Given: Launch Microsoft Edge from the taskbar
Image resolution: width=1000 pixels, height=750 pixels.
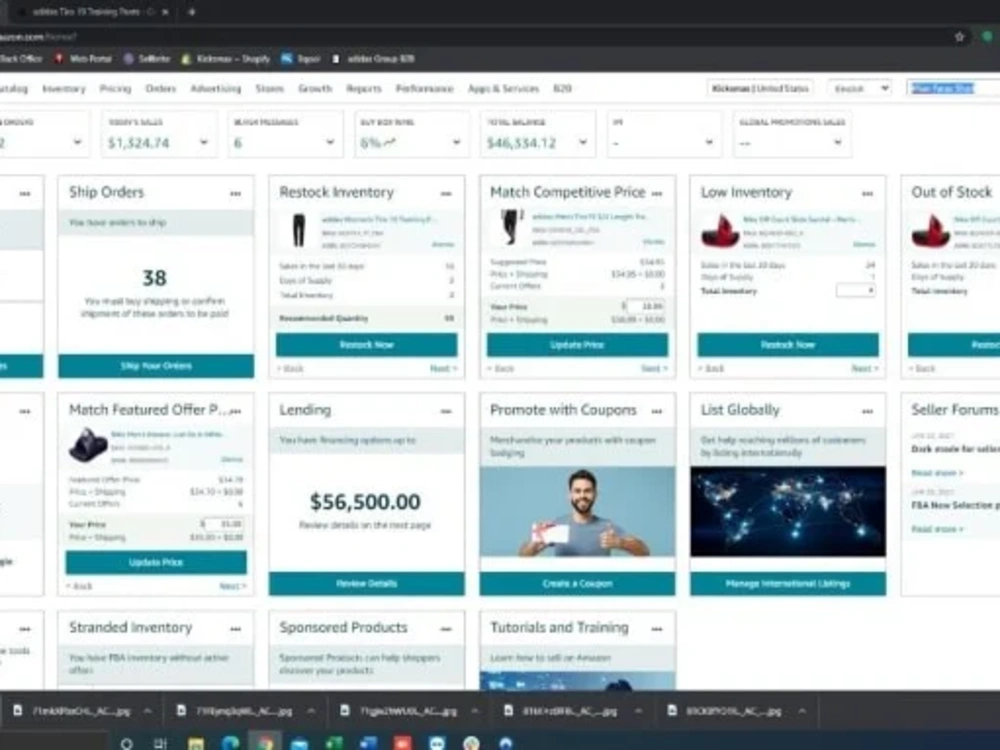Looking at the screenshot, I should coord(230,743).
